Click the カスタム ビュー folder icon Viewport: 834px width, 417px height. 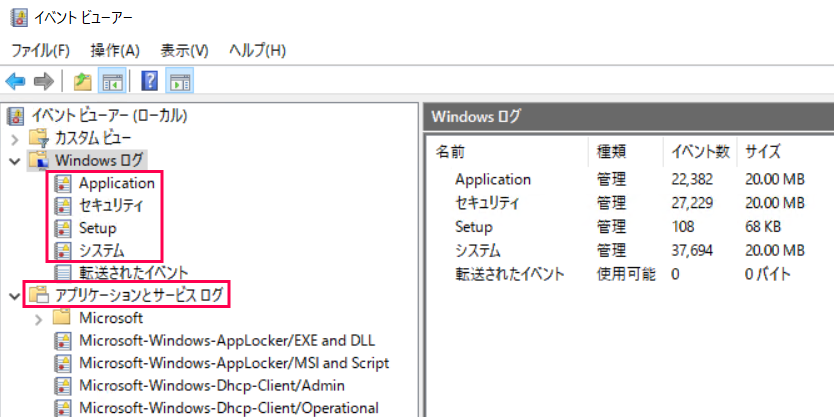(x=39, y=138)
